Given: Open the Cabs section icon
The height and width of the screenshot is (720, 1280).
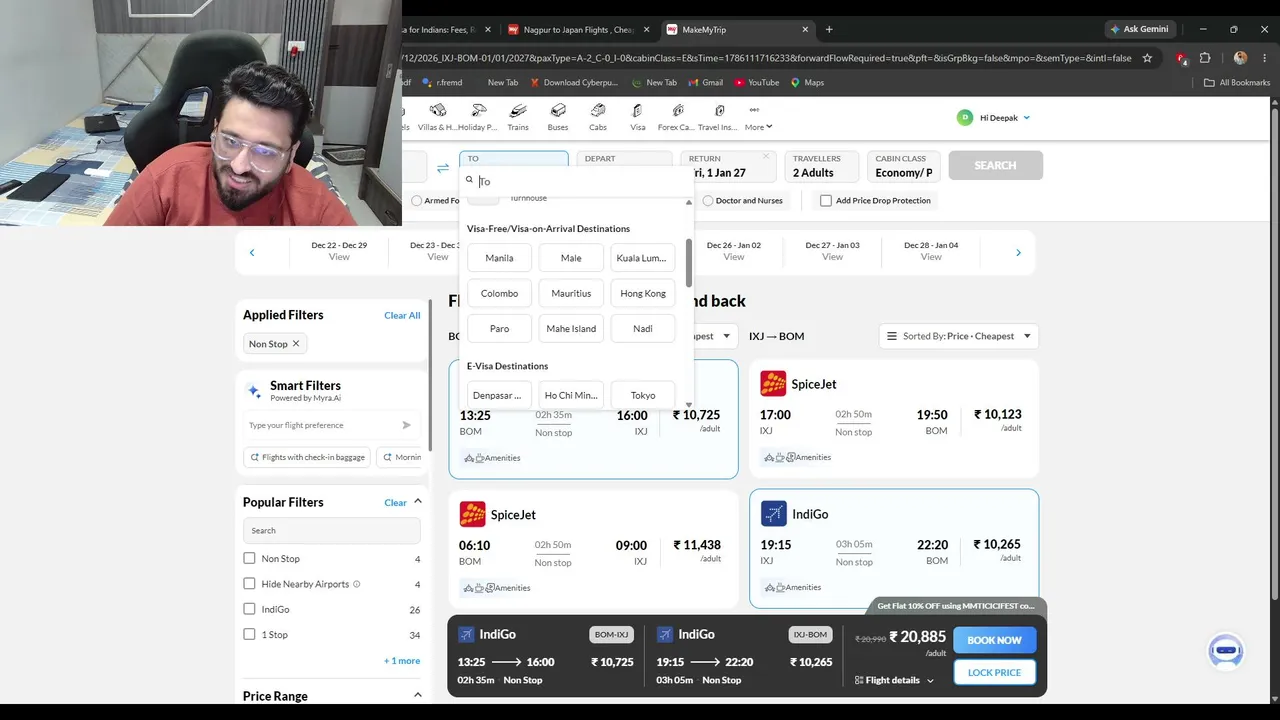Looking at the screenshot, I should (598, 110).
